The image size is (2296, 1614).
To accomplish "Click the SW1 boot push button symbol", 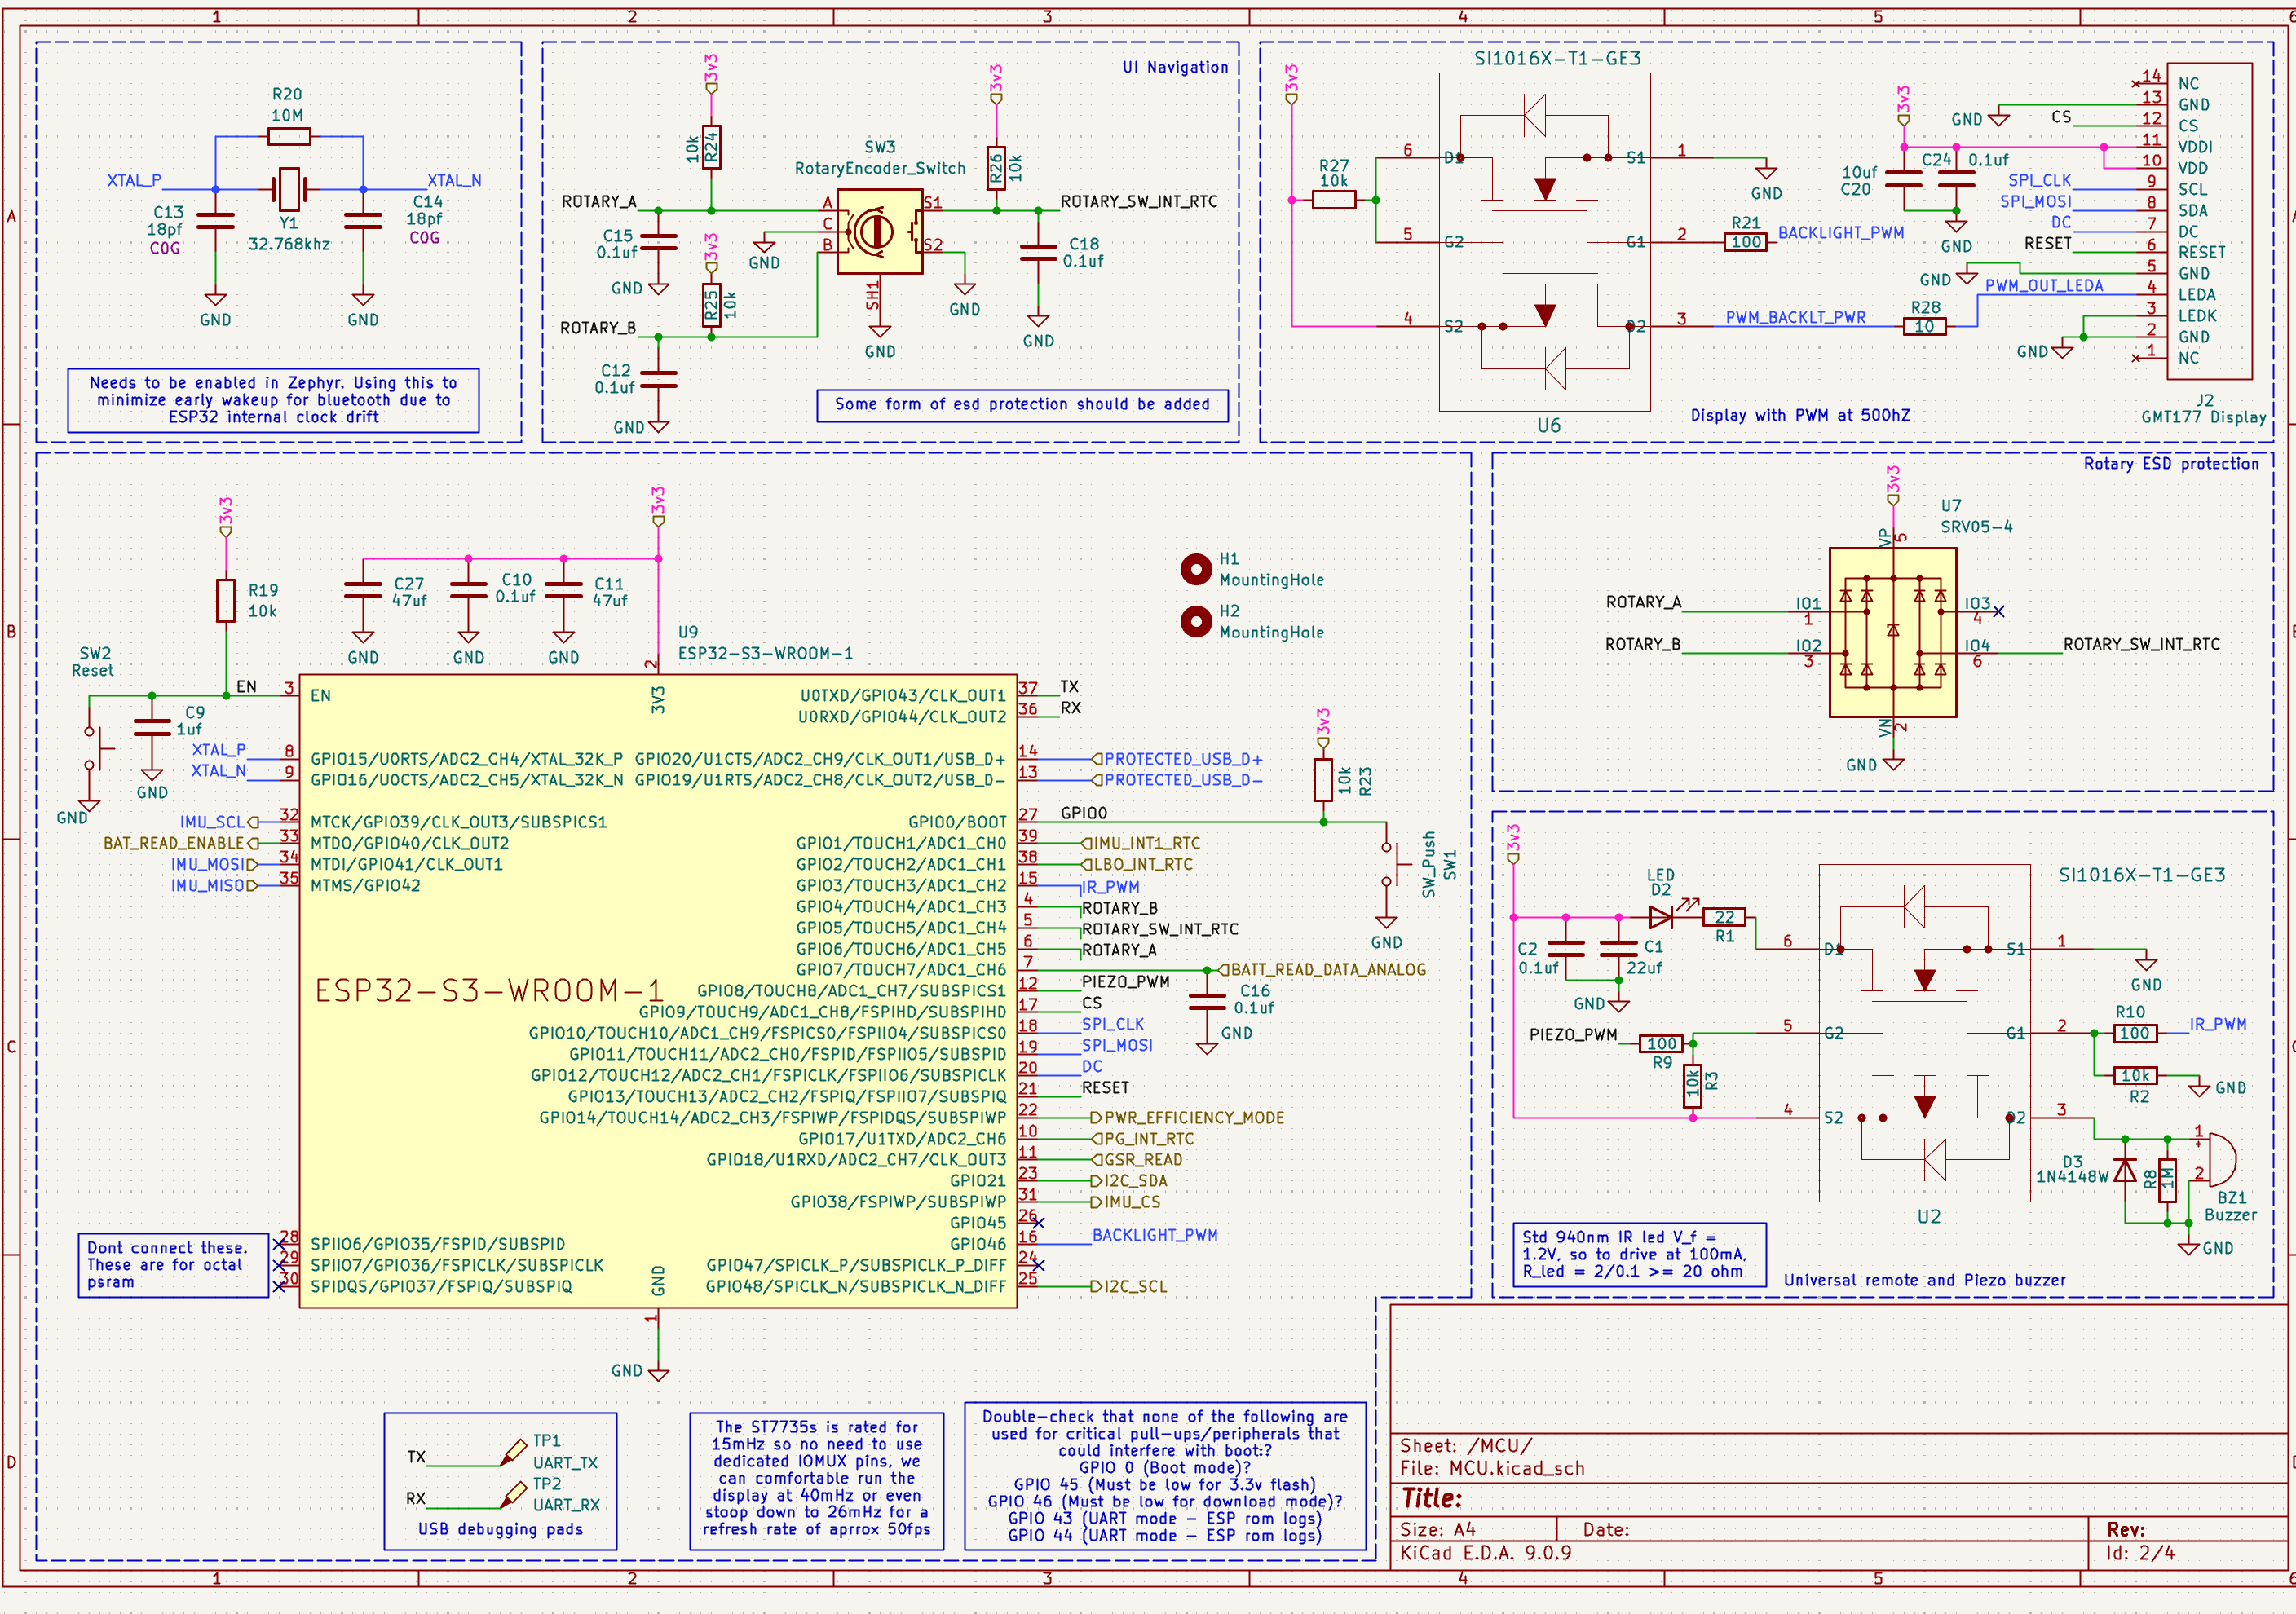I will point(1393,864).
